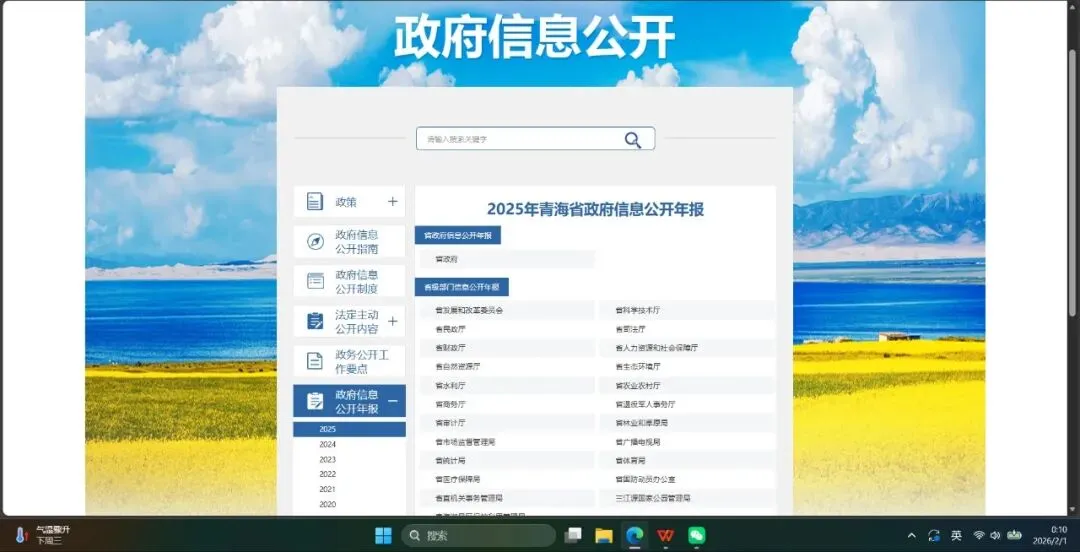Image resolution: width=1080 pixels, height=552 pixels.
Task: Open 三江源国家公园管理局 report link
Action: coord(653,498)
